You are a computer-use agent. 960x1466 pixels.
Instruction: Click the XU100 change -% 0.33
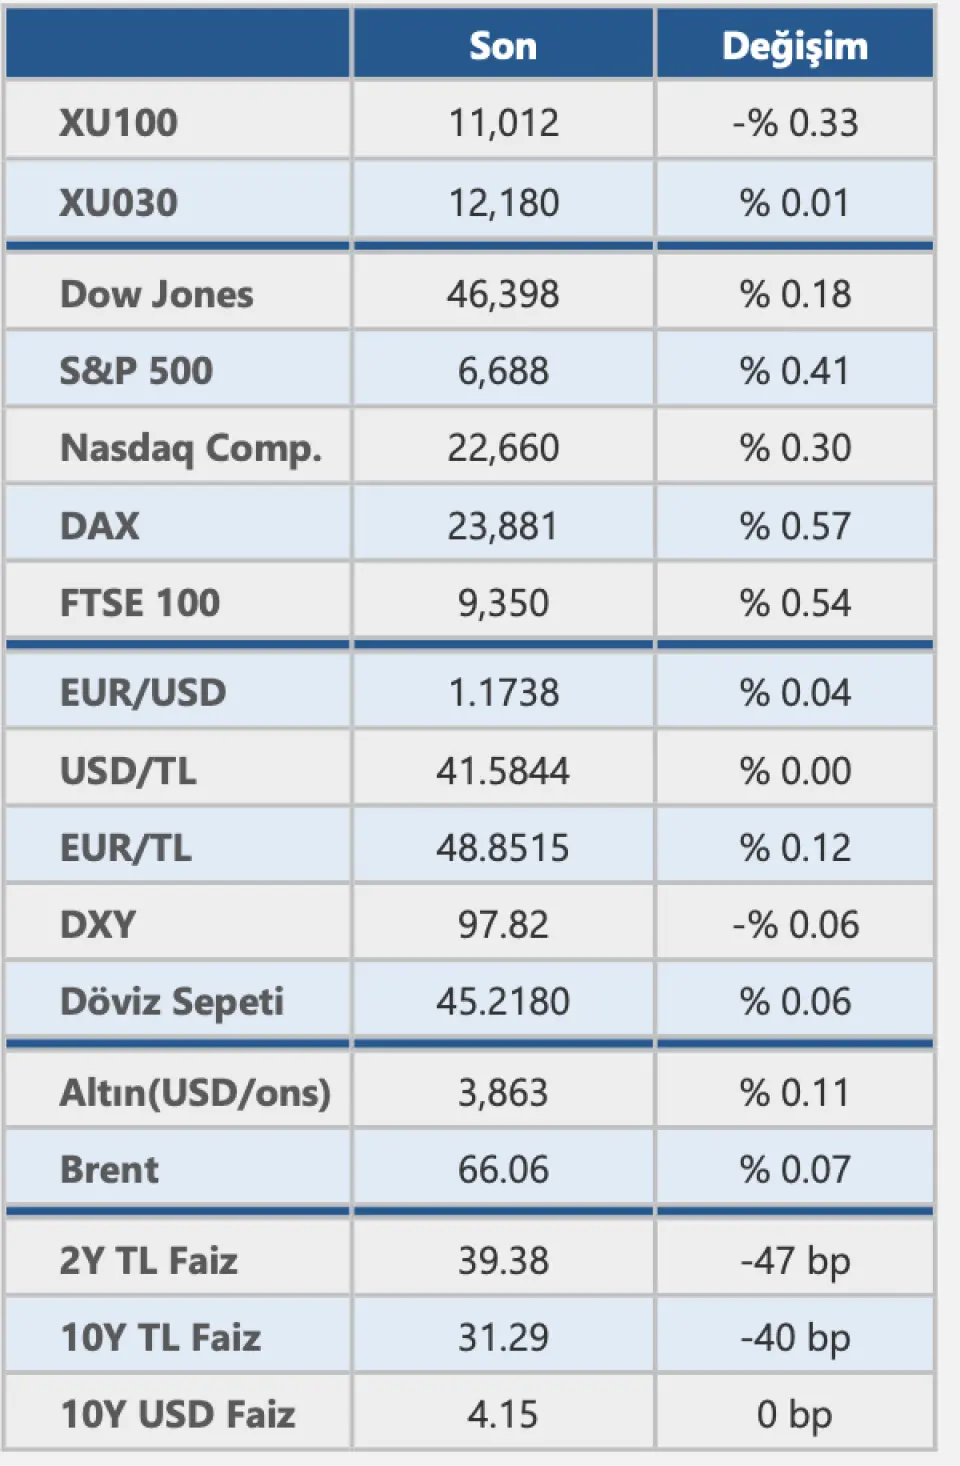[795, 123]
